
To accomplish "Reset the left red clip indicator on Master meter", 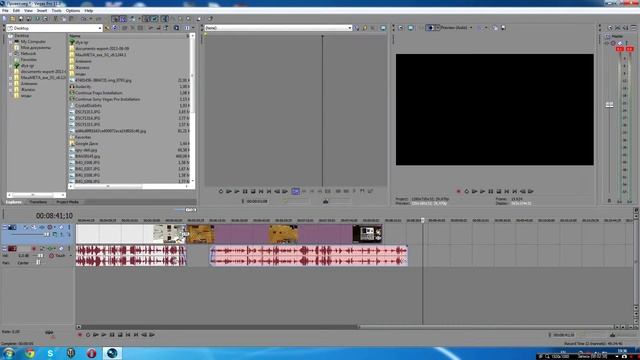I will [x=620, y=49].
